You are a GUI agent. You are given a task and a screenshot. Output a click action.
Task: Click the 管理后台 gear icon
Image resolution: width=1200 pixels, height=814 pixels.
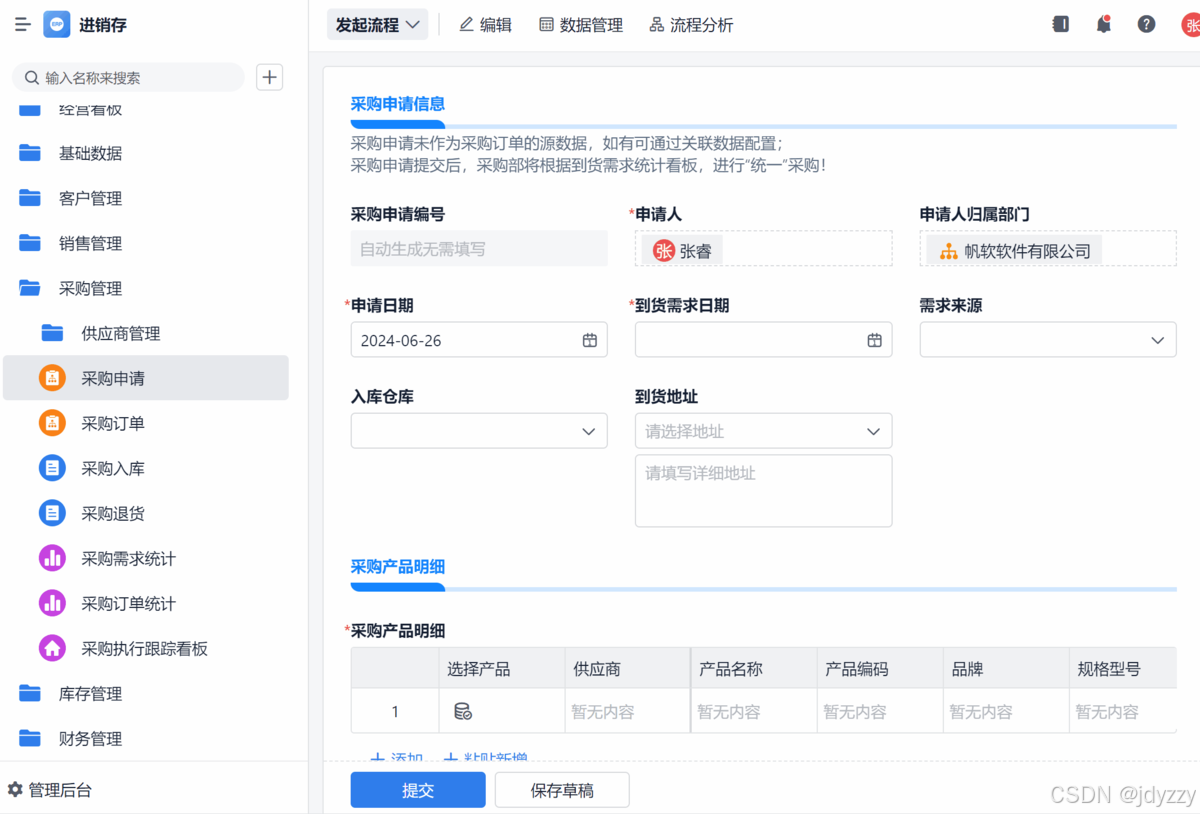15,789
